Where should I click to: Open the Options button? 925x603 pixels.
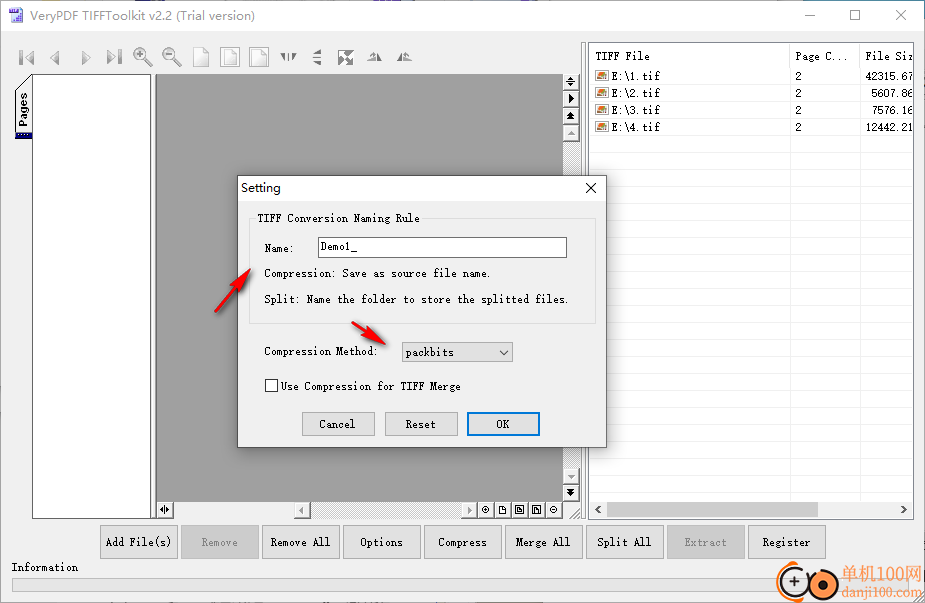[x=382, y=542]
